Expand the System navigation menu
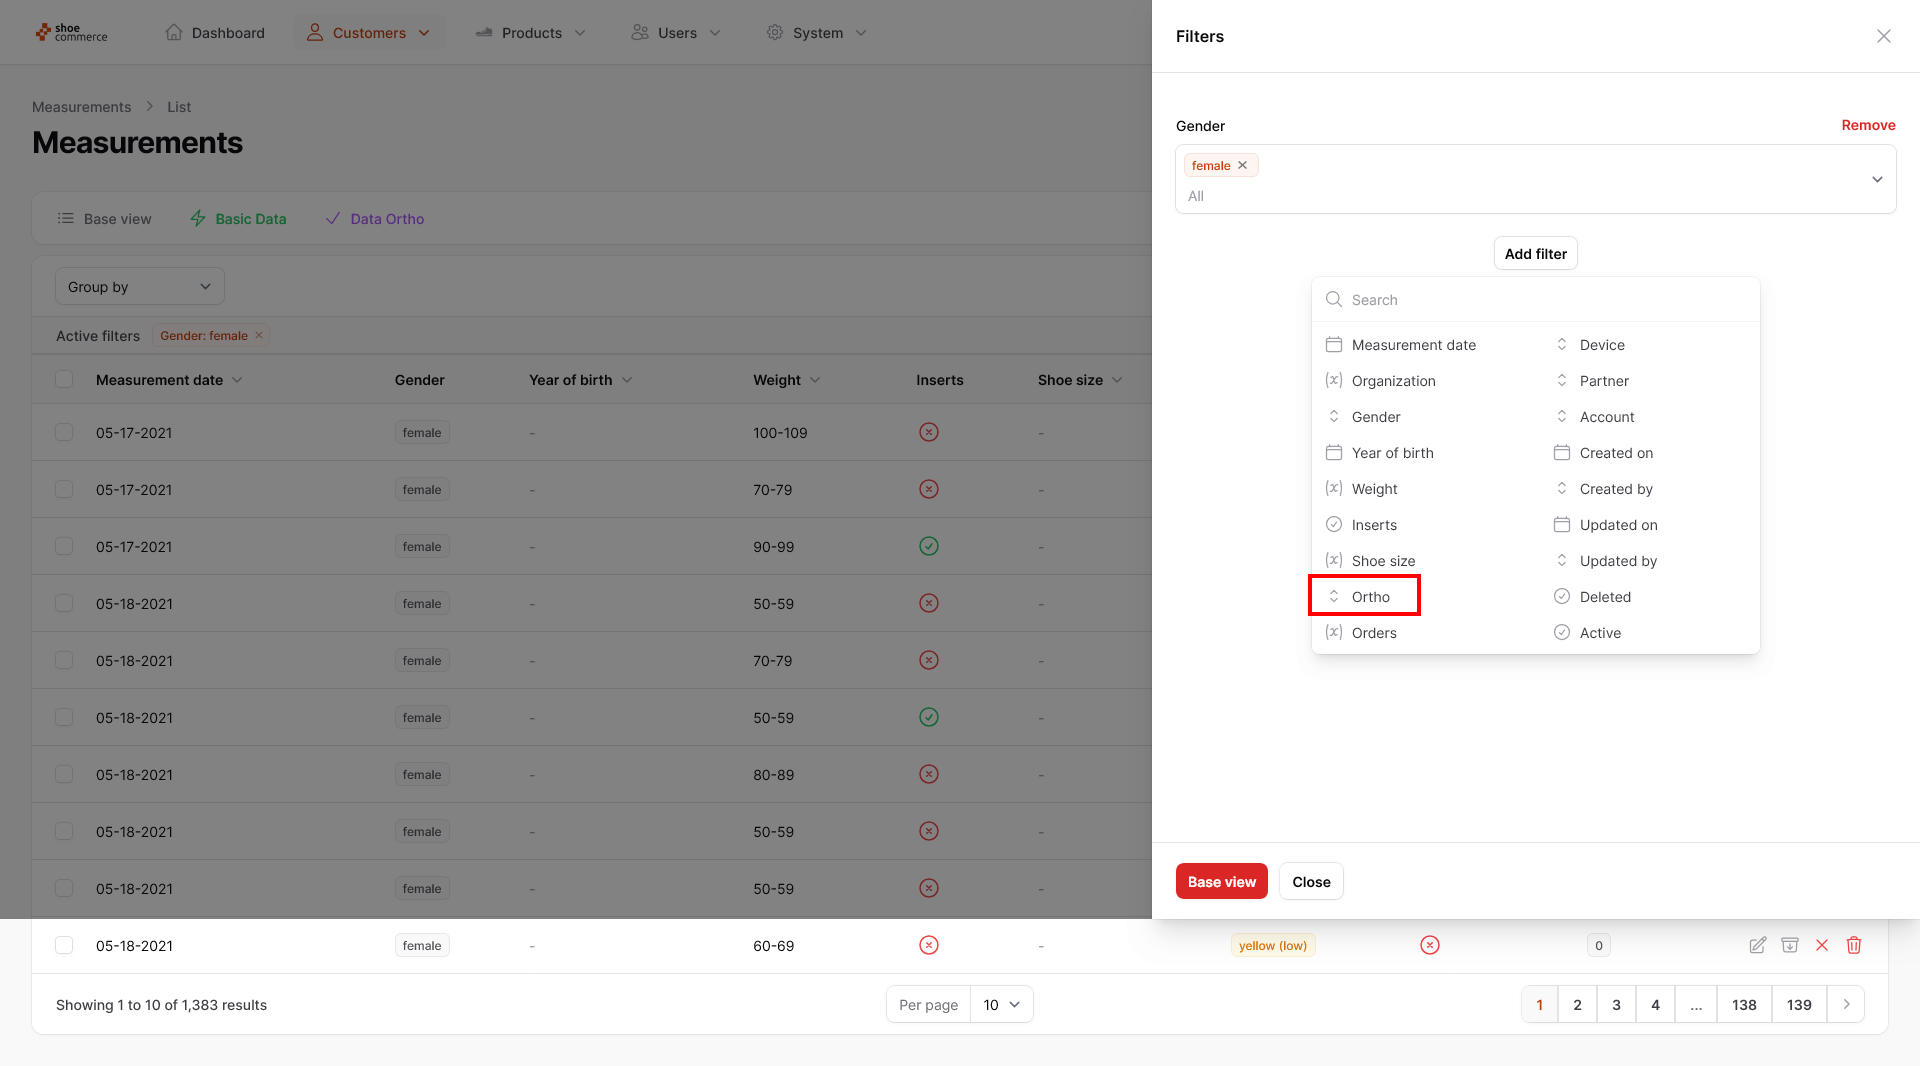The height and width of the screenshot is (1066, 1920). [x=817, y=33]
